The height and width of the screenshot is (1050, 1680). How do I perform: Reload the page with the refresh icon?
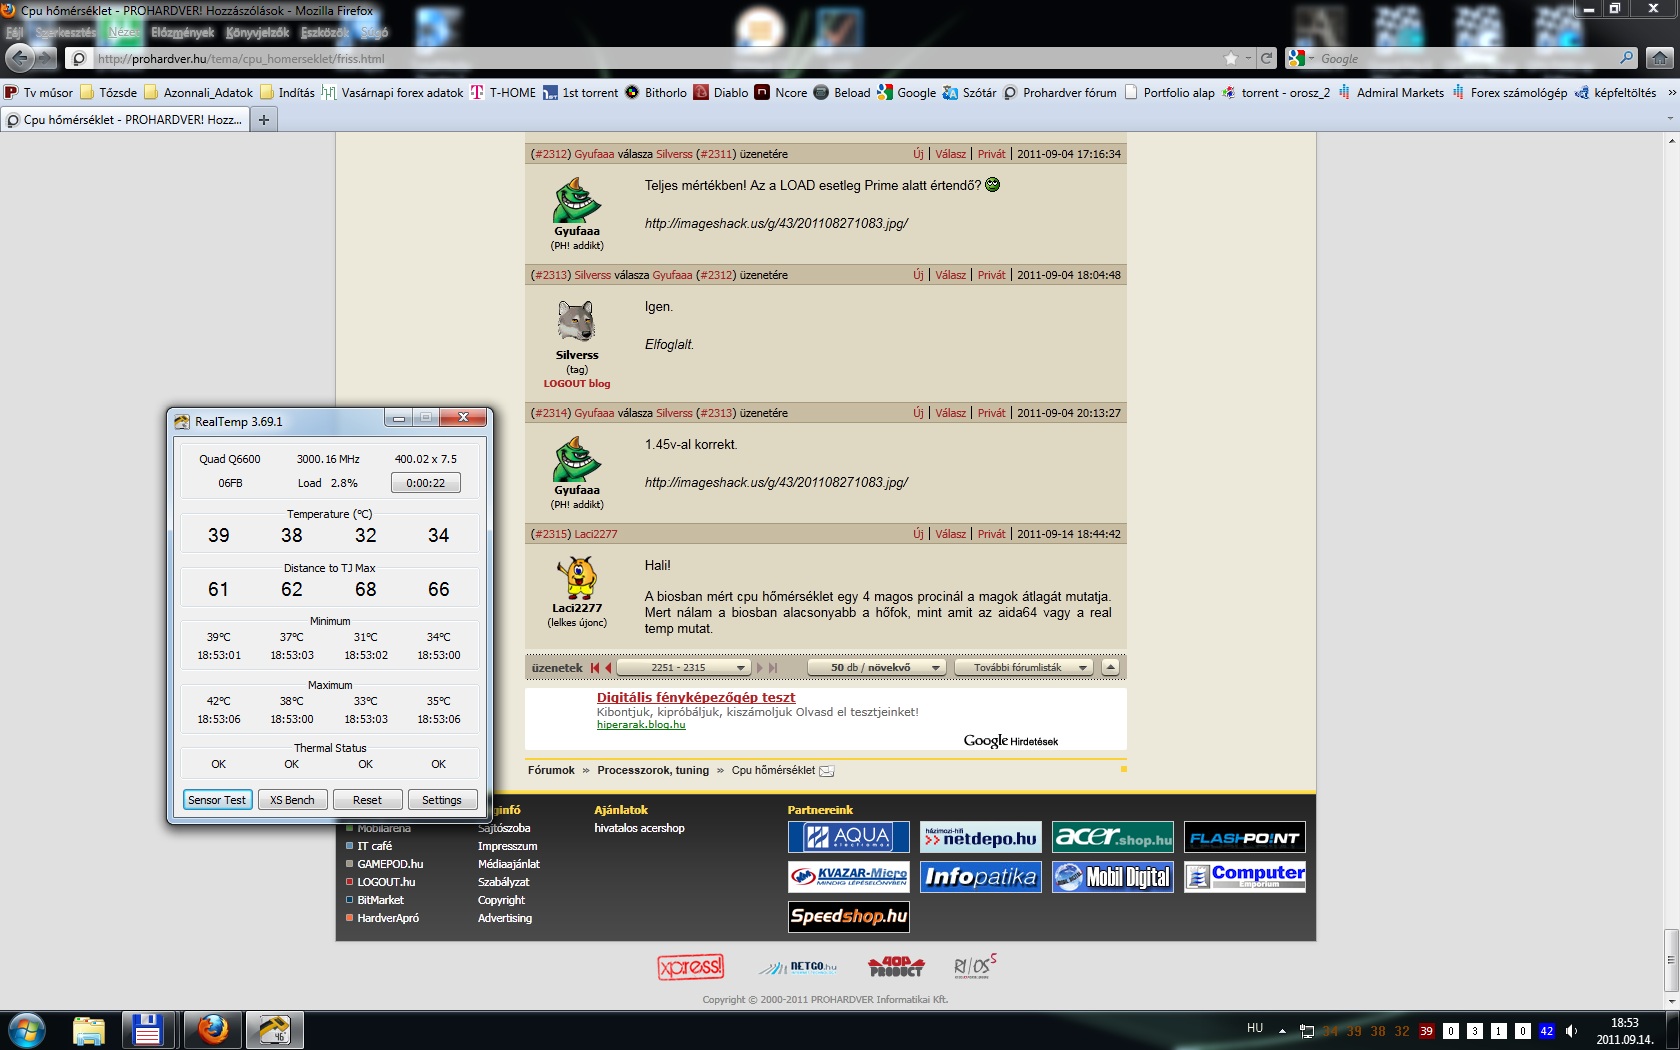tap(1266, 58)
